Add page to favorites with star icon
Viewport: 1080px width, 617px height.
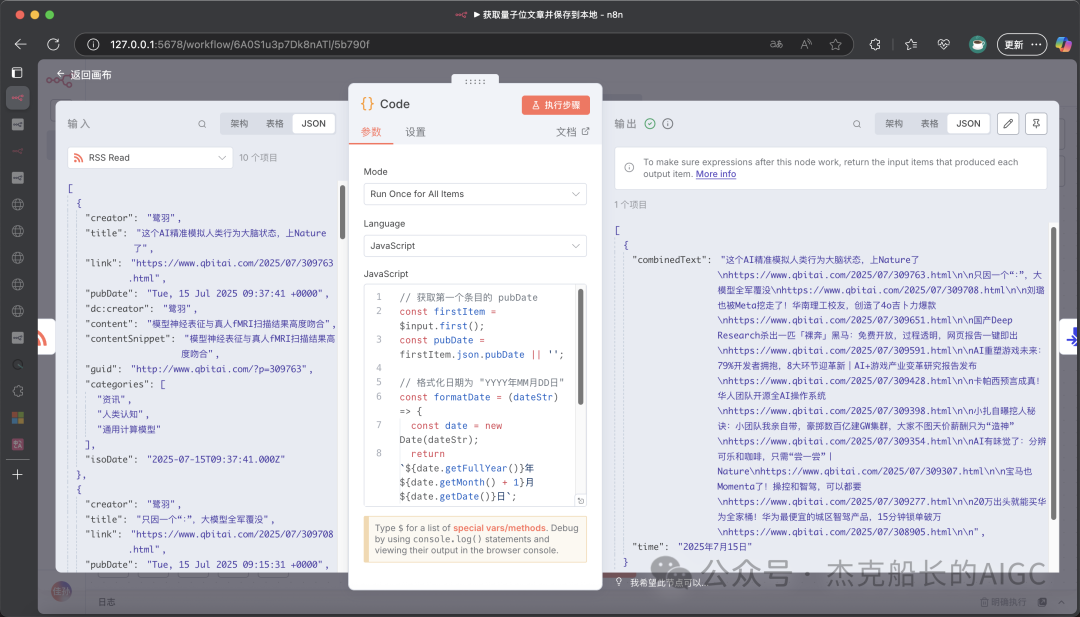point(835,44)
